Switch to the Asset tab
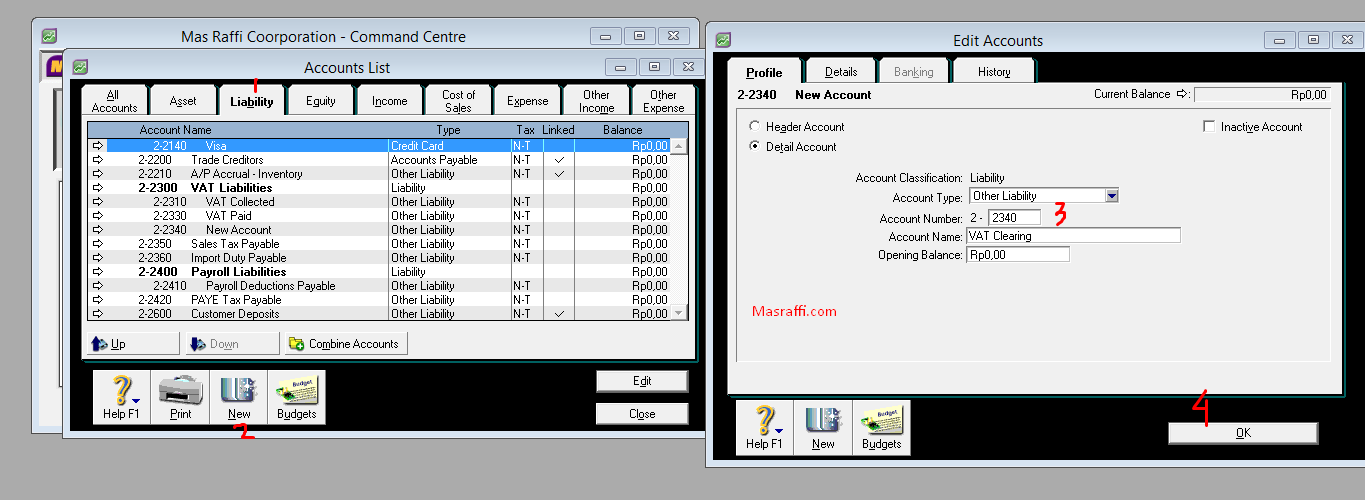Image resolution: width=1365 pixels, height=500 pixels. tap(183, 101)
